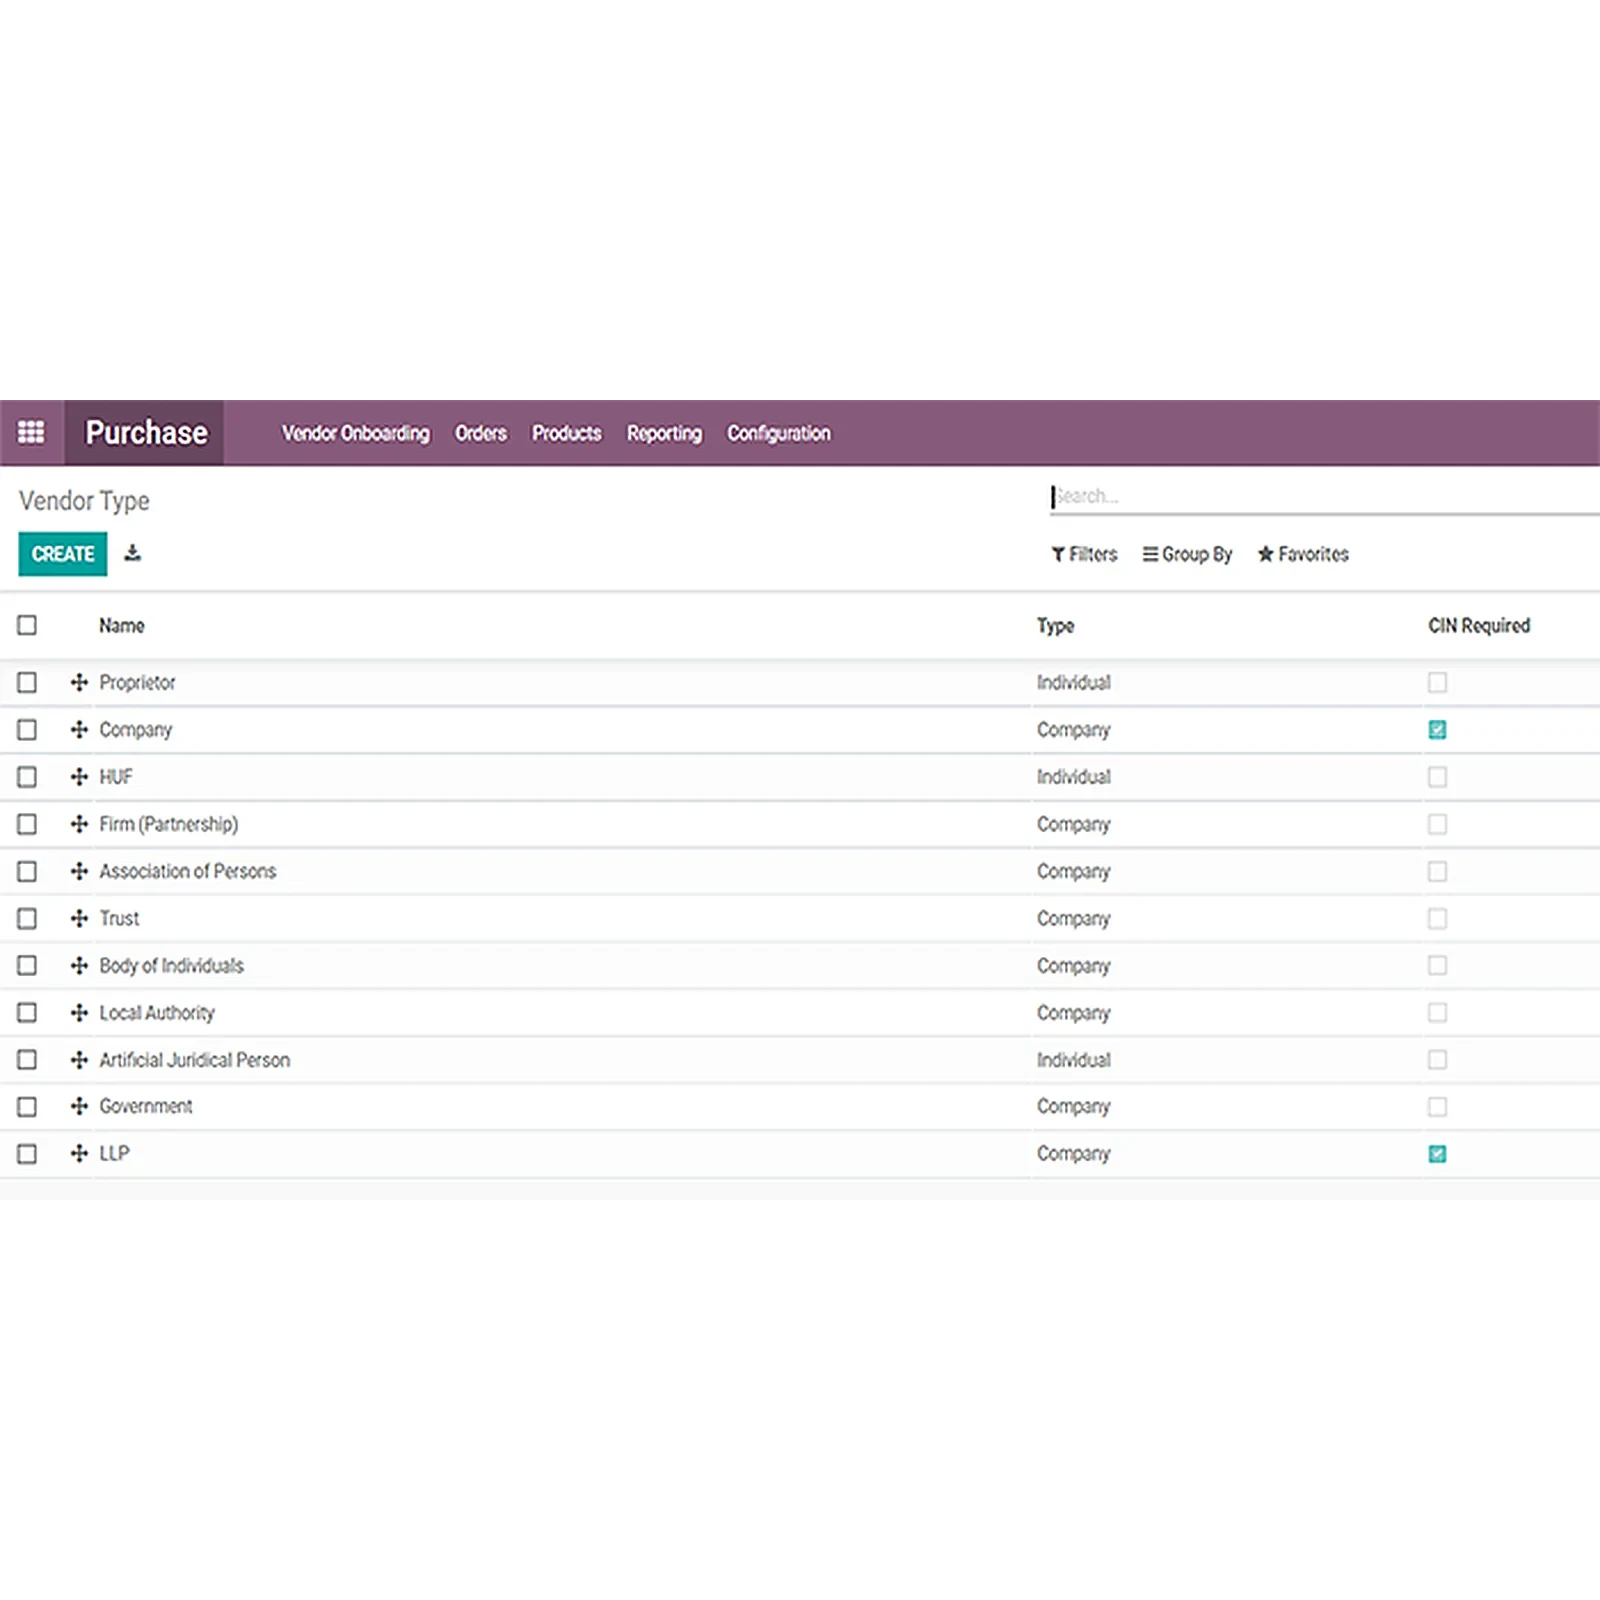Image resolution: width=1600 pixels, height=1600 pixels.
Task: Click the drag handle for Firm (Partnership) row
Action: click(79, 824)
